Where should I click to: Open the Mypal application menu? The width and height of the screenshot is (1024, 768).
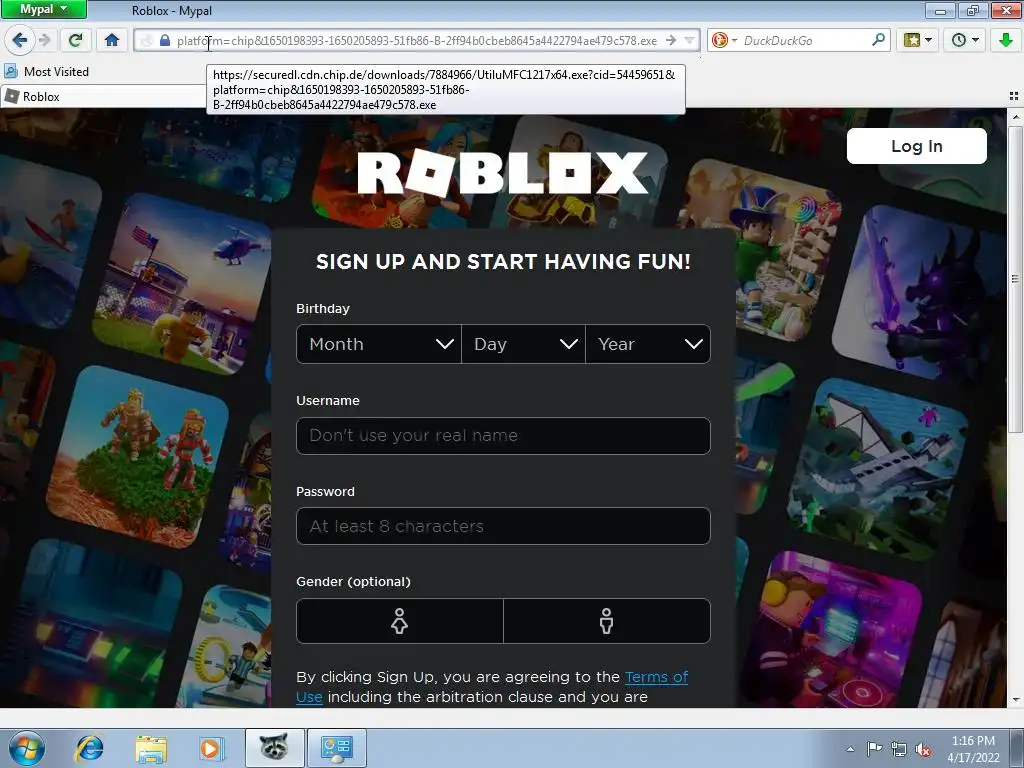point(43,9)
